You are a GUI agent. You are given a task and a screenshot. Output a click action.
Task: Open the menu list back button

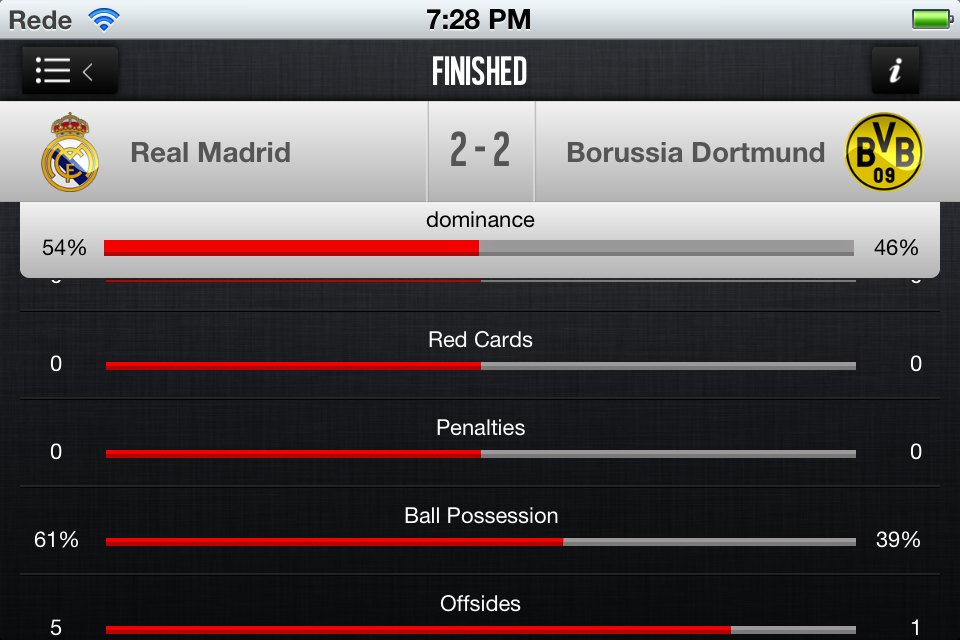click(x=69, y=71)
